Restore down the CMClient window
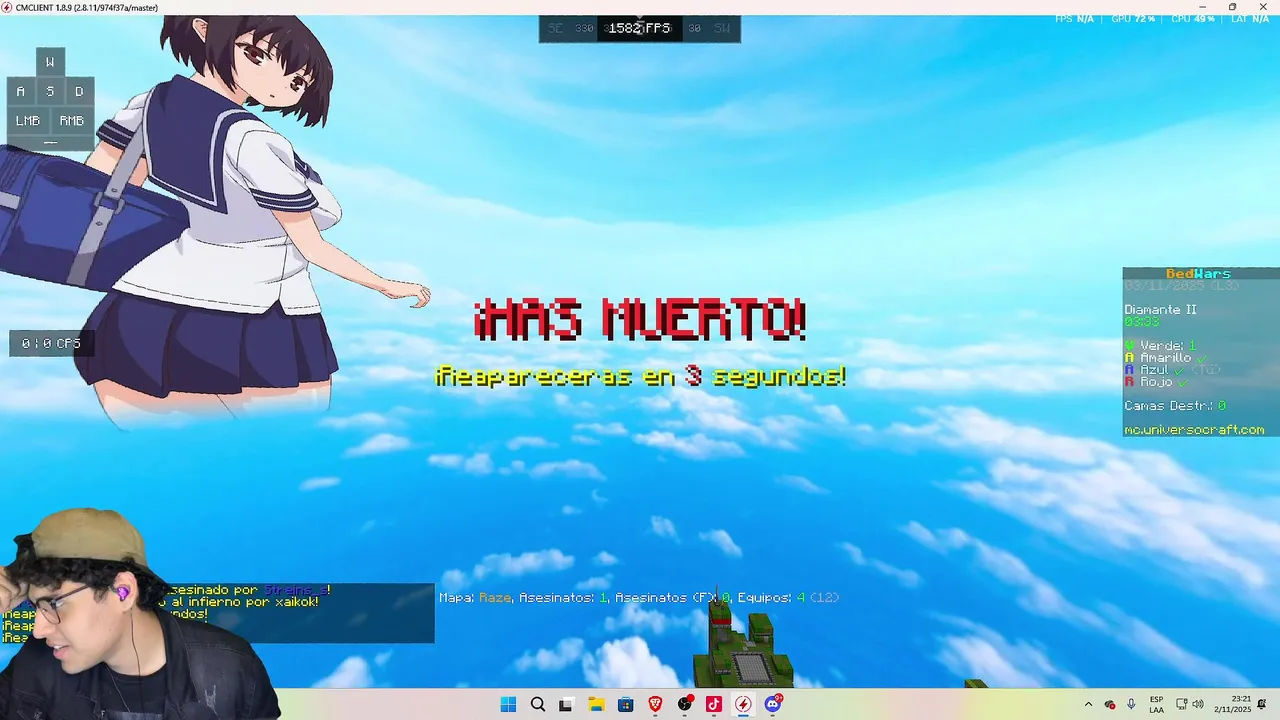1280x720 pixels. 1232,7
